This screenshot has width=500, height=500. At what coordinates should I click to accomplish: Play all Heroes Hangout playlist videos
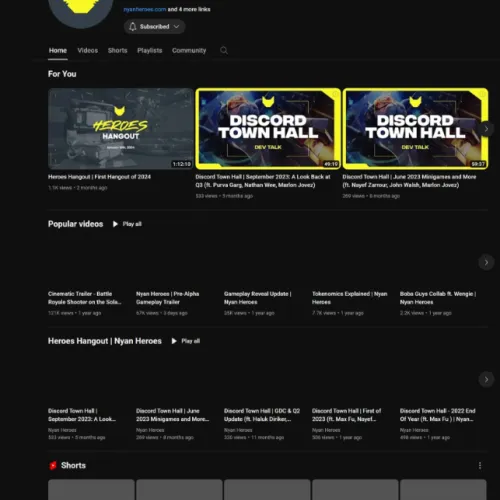pyautogui.click(x=186, y=341)
